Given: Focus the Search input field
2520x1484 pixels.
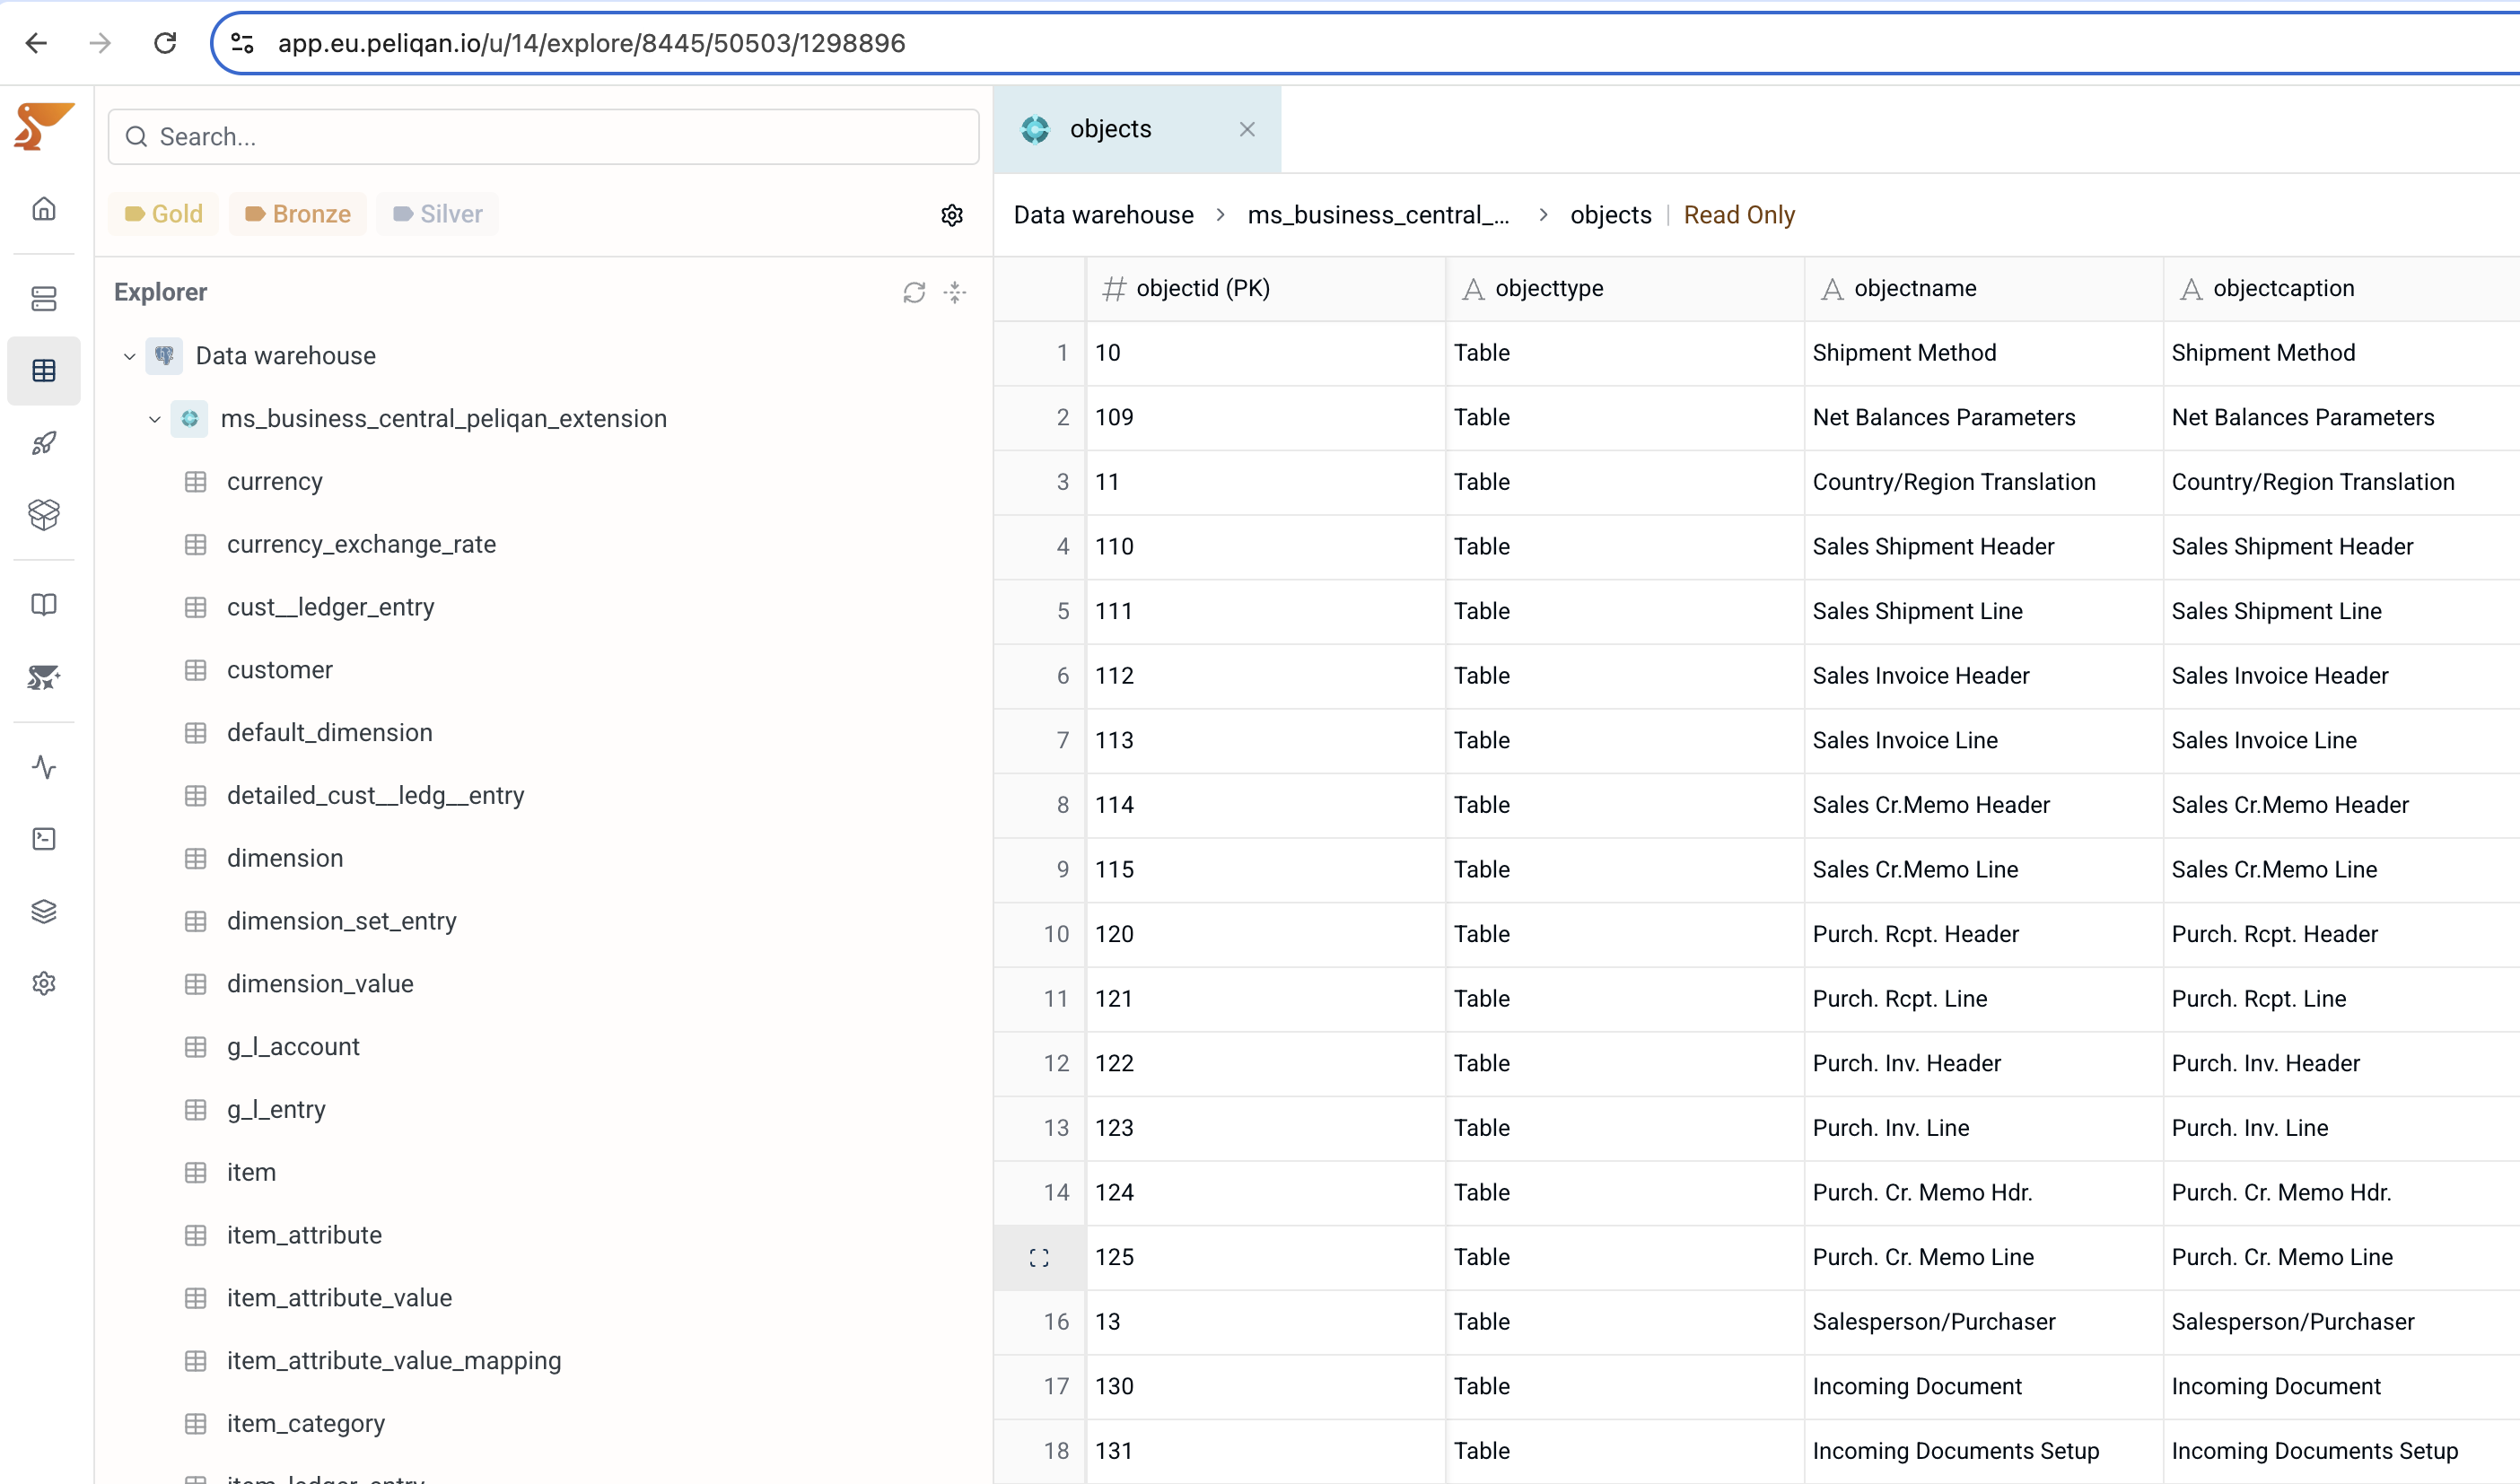Looking at the screenshot, I should click(x=543, y=137).
